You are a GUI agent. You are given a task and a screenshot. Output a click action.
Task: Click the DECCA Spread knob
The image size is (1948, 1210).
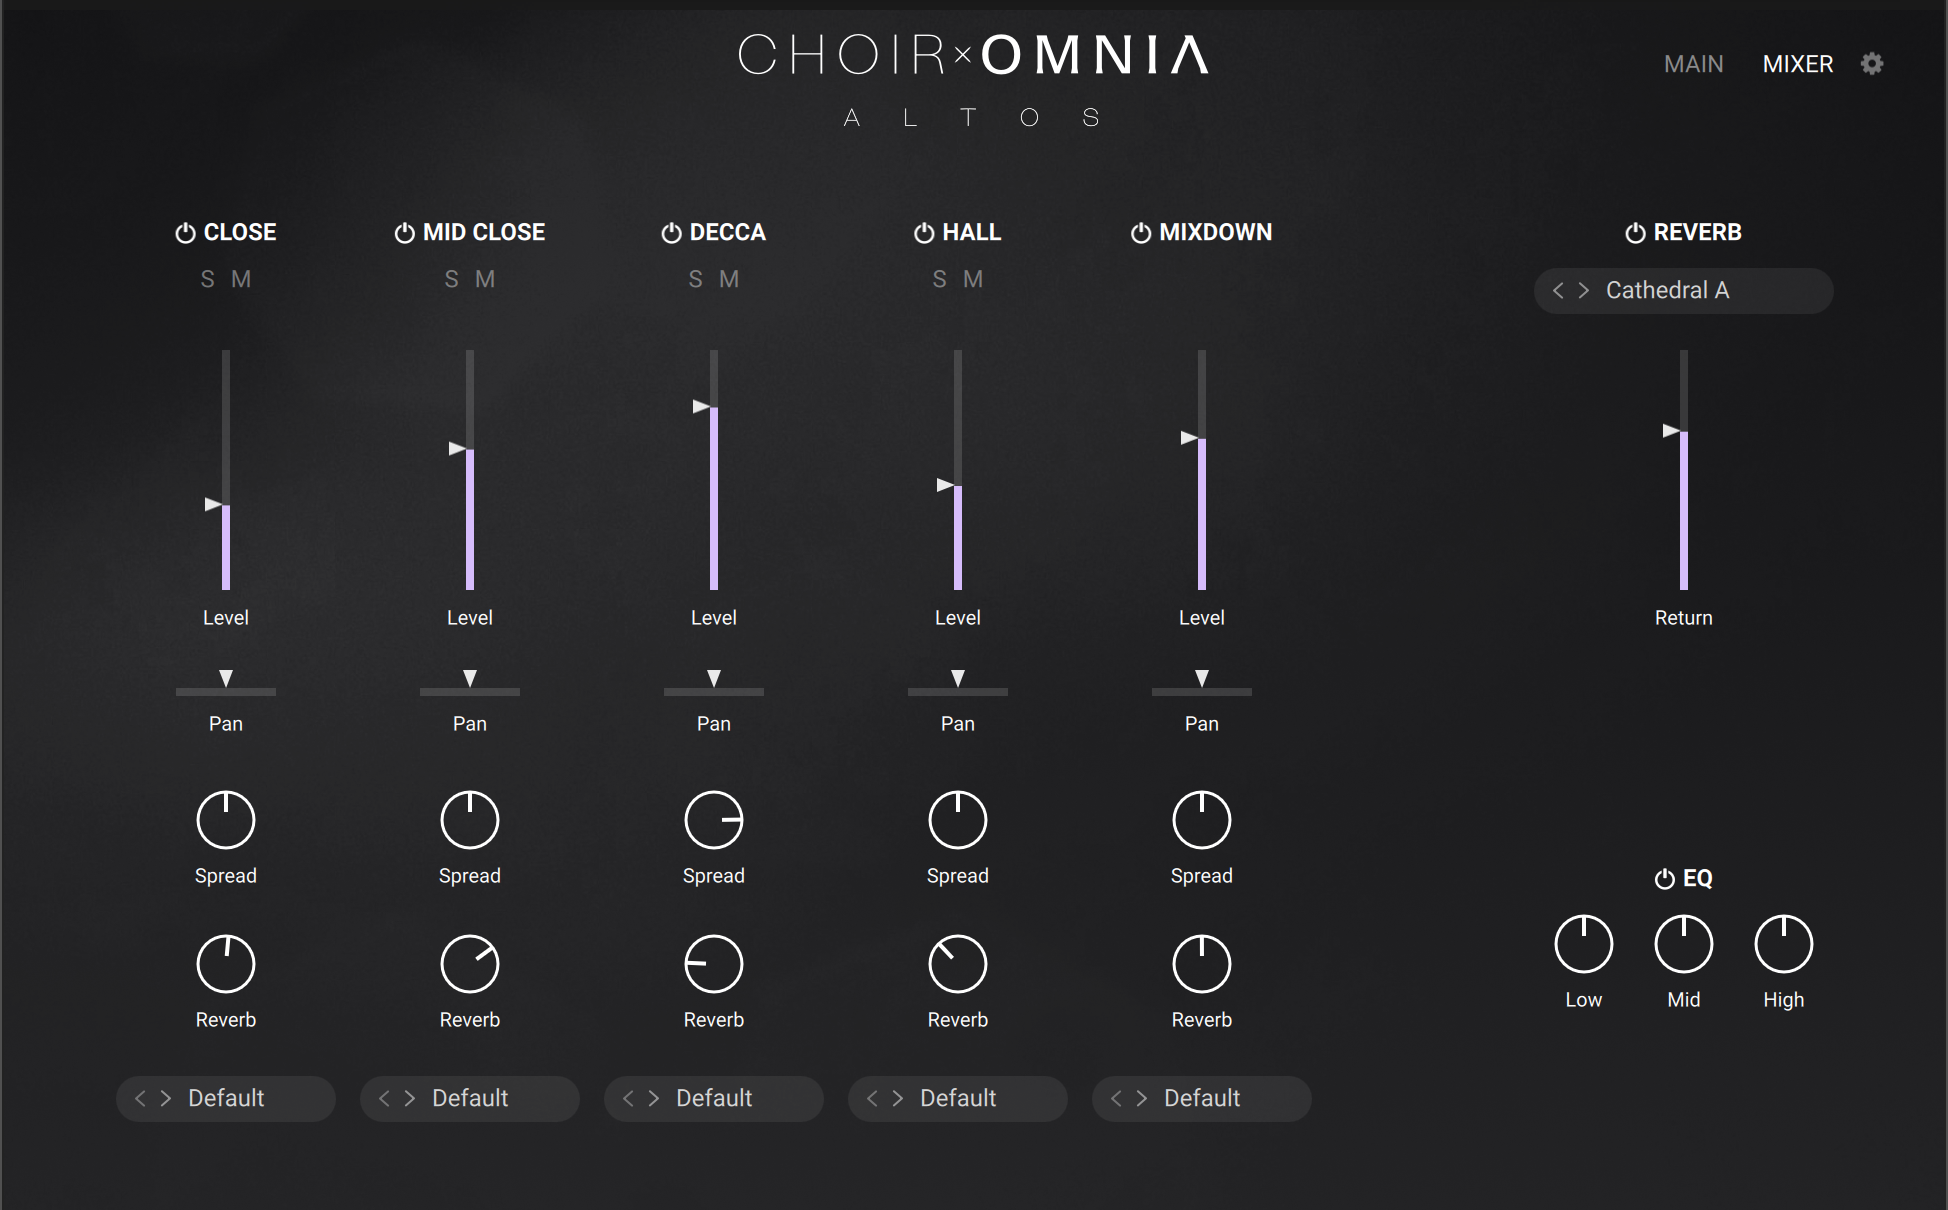point(714,820)
